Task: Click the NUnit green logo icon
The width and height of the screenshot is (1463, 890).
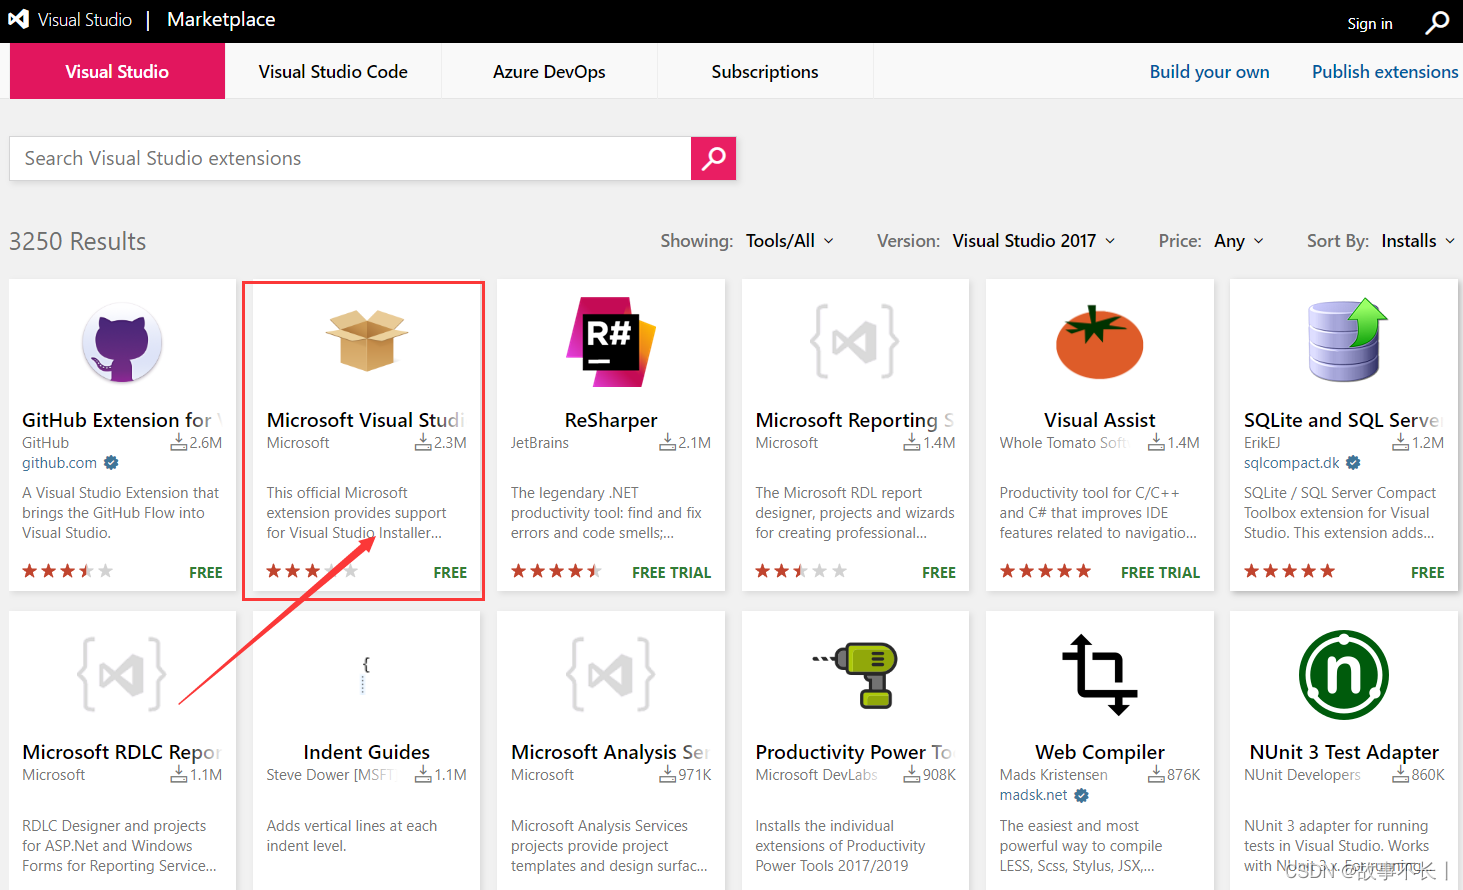Action: [1344, 675]
